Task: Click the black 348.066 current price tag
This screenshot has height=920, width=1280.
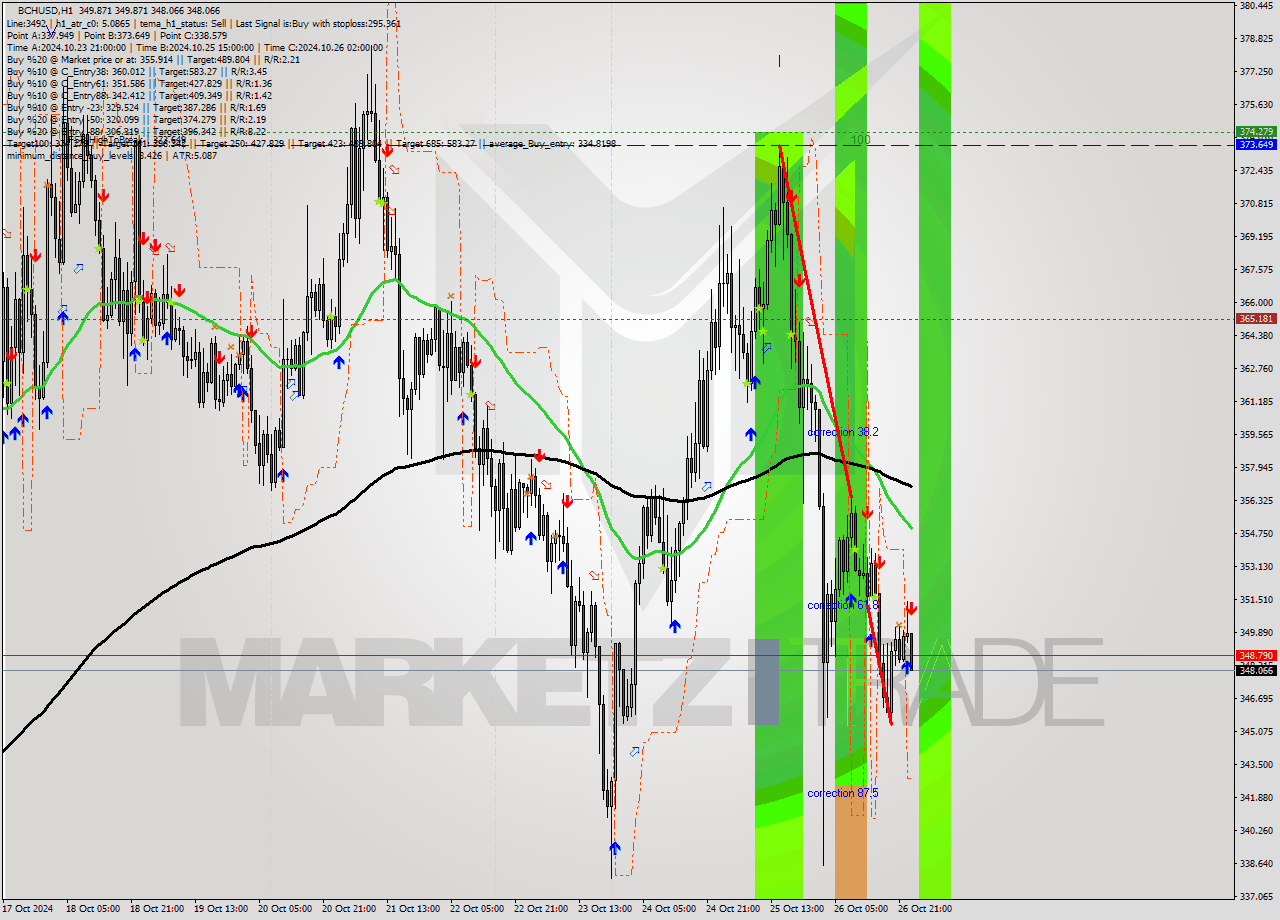Action: (x=1256, y=671)
